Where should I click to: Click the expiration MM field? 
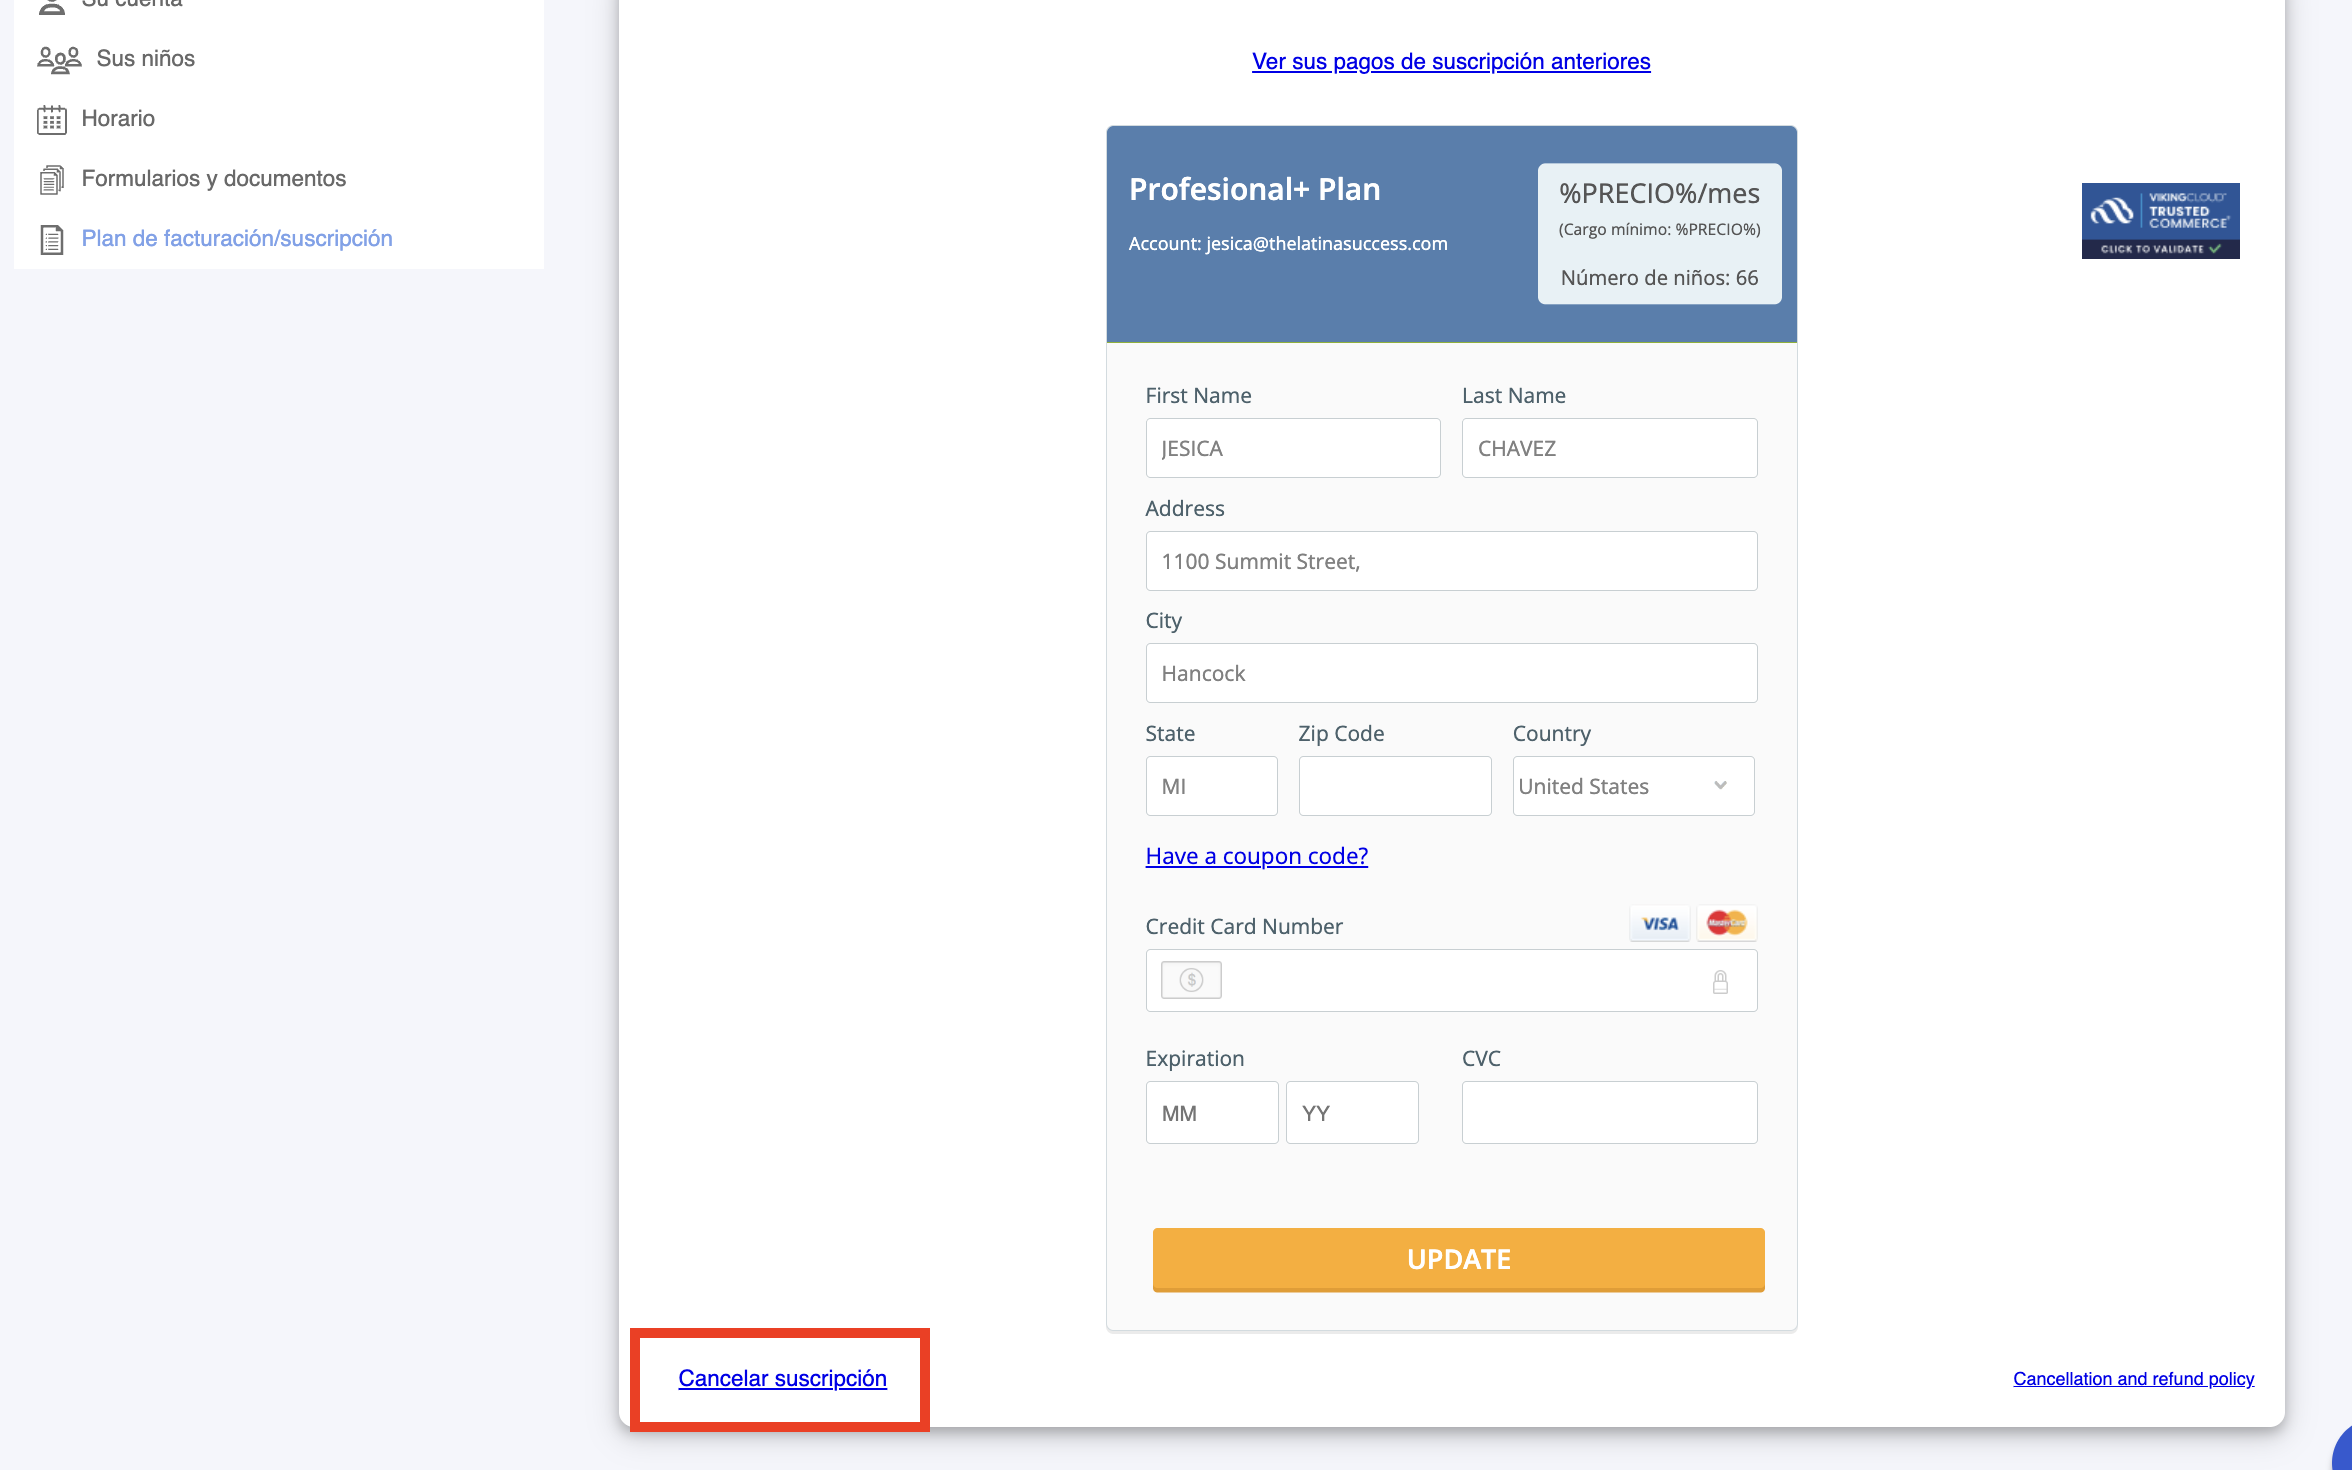(1211, 1113)
